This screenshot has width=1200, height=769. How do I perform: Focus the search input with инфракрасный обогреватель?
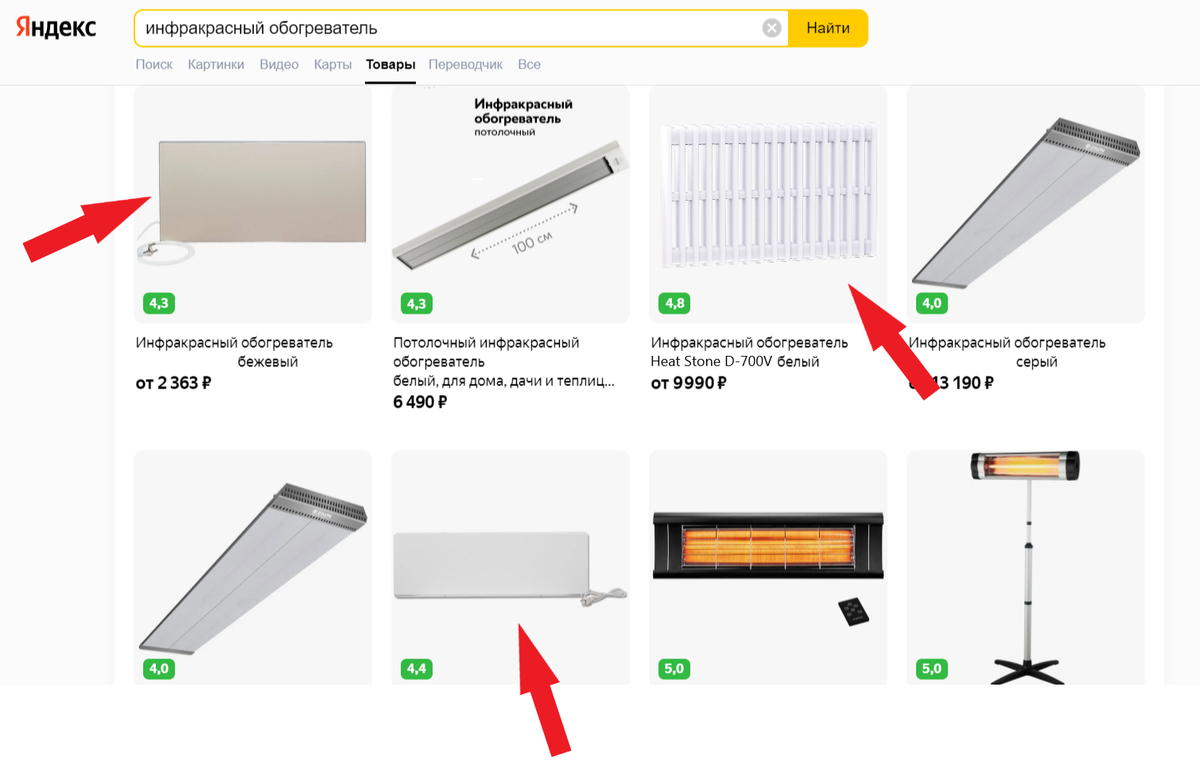pos(450,28)
